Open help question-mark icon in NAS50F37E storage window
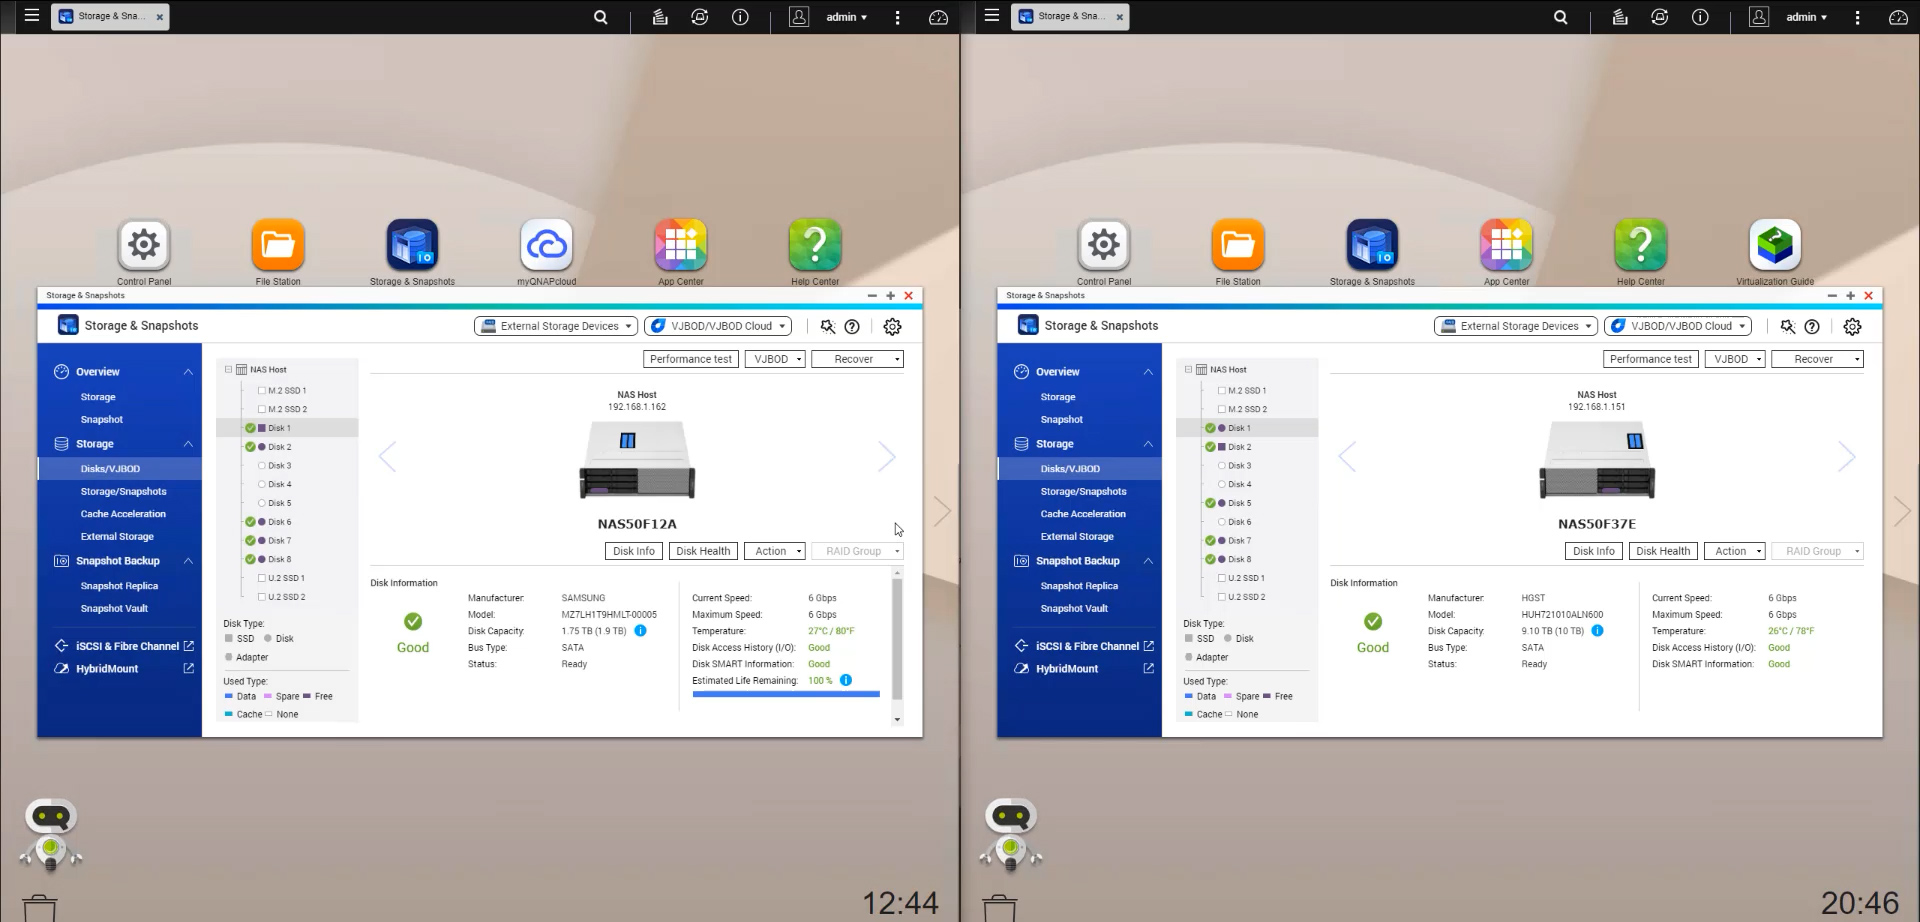The width and height of the screenshot is (1920, 922). [x=1811, y=327]
